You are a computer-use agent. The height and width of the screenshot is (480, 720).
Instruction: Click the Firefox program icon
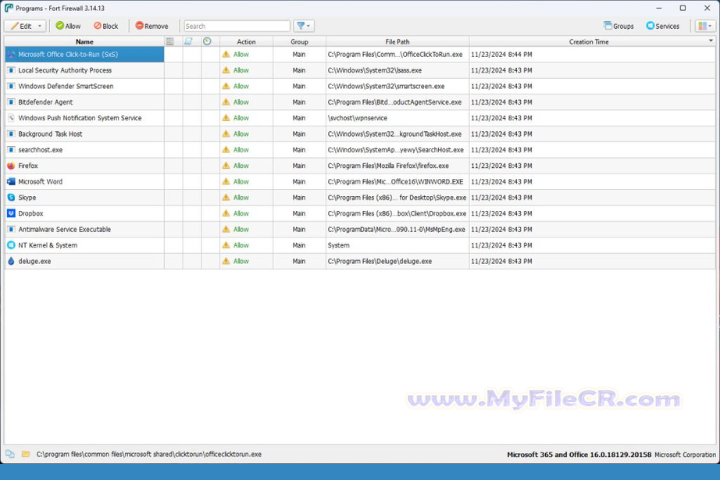click(11, 166)
